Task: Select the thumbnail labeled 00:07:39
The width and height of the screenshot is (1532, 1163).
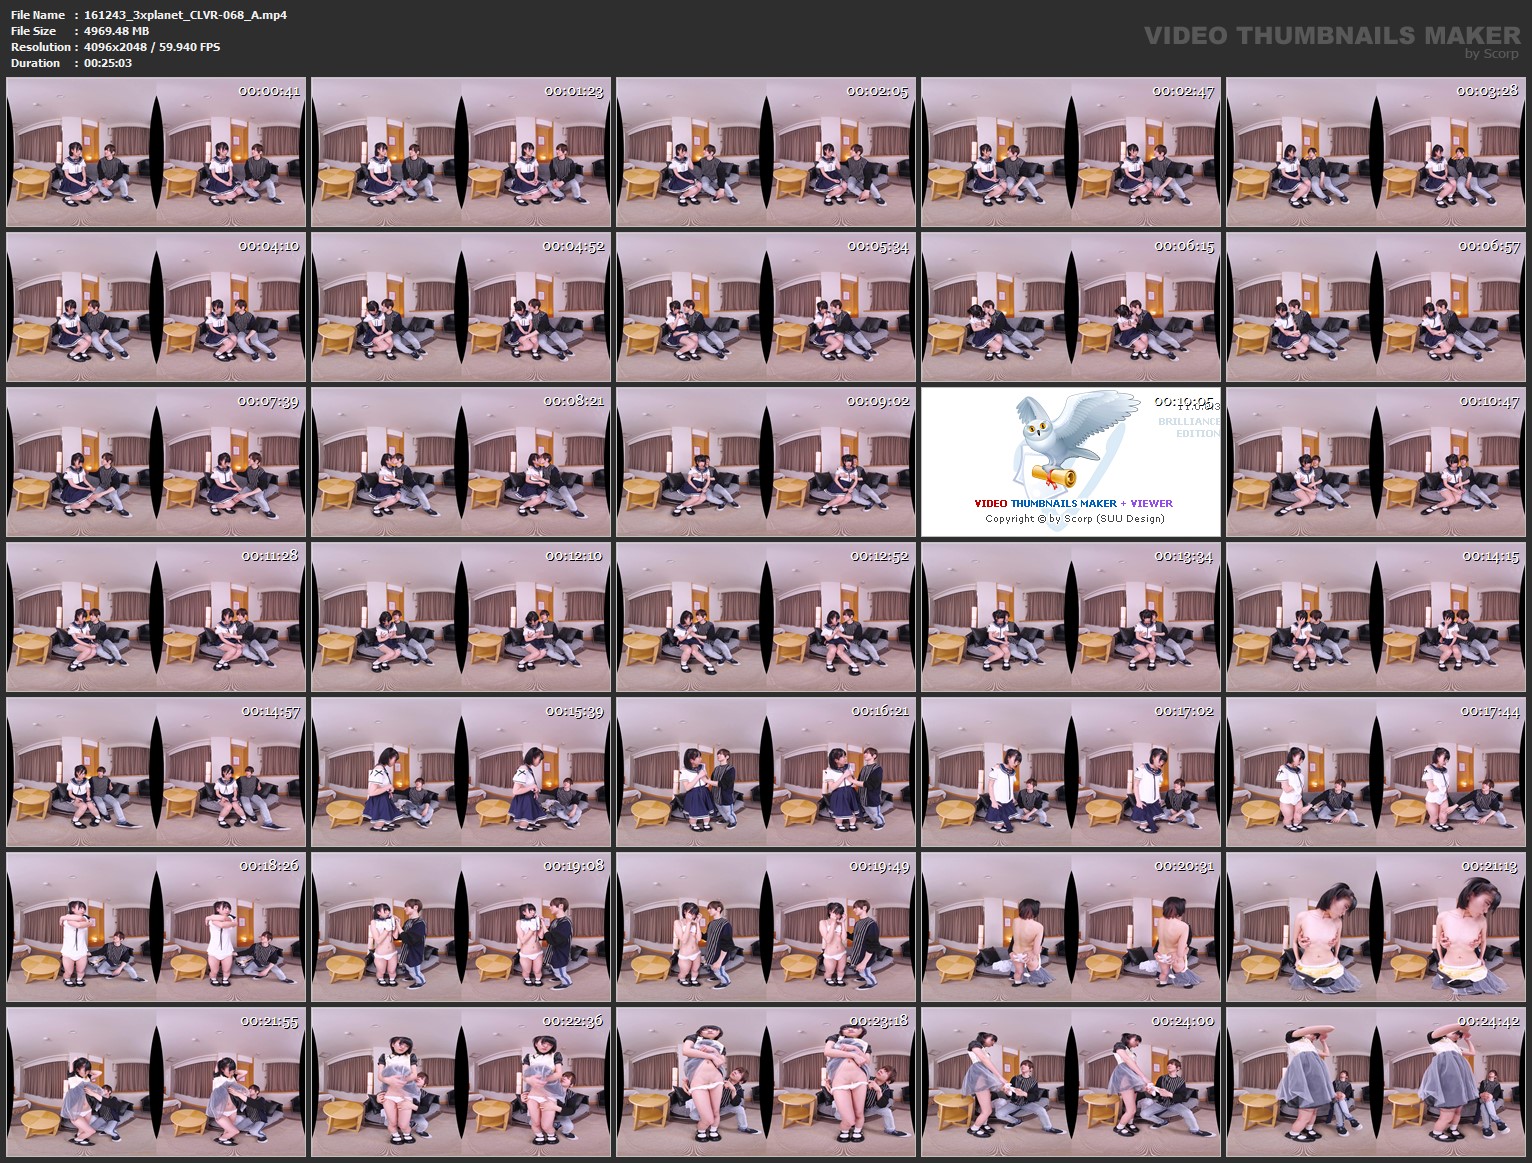Action: [x=153, y=462]
